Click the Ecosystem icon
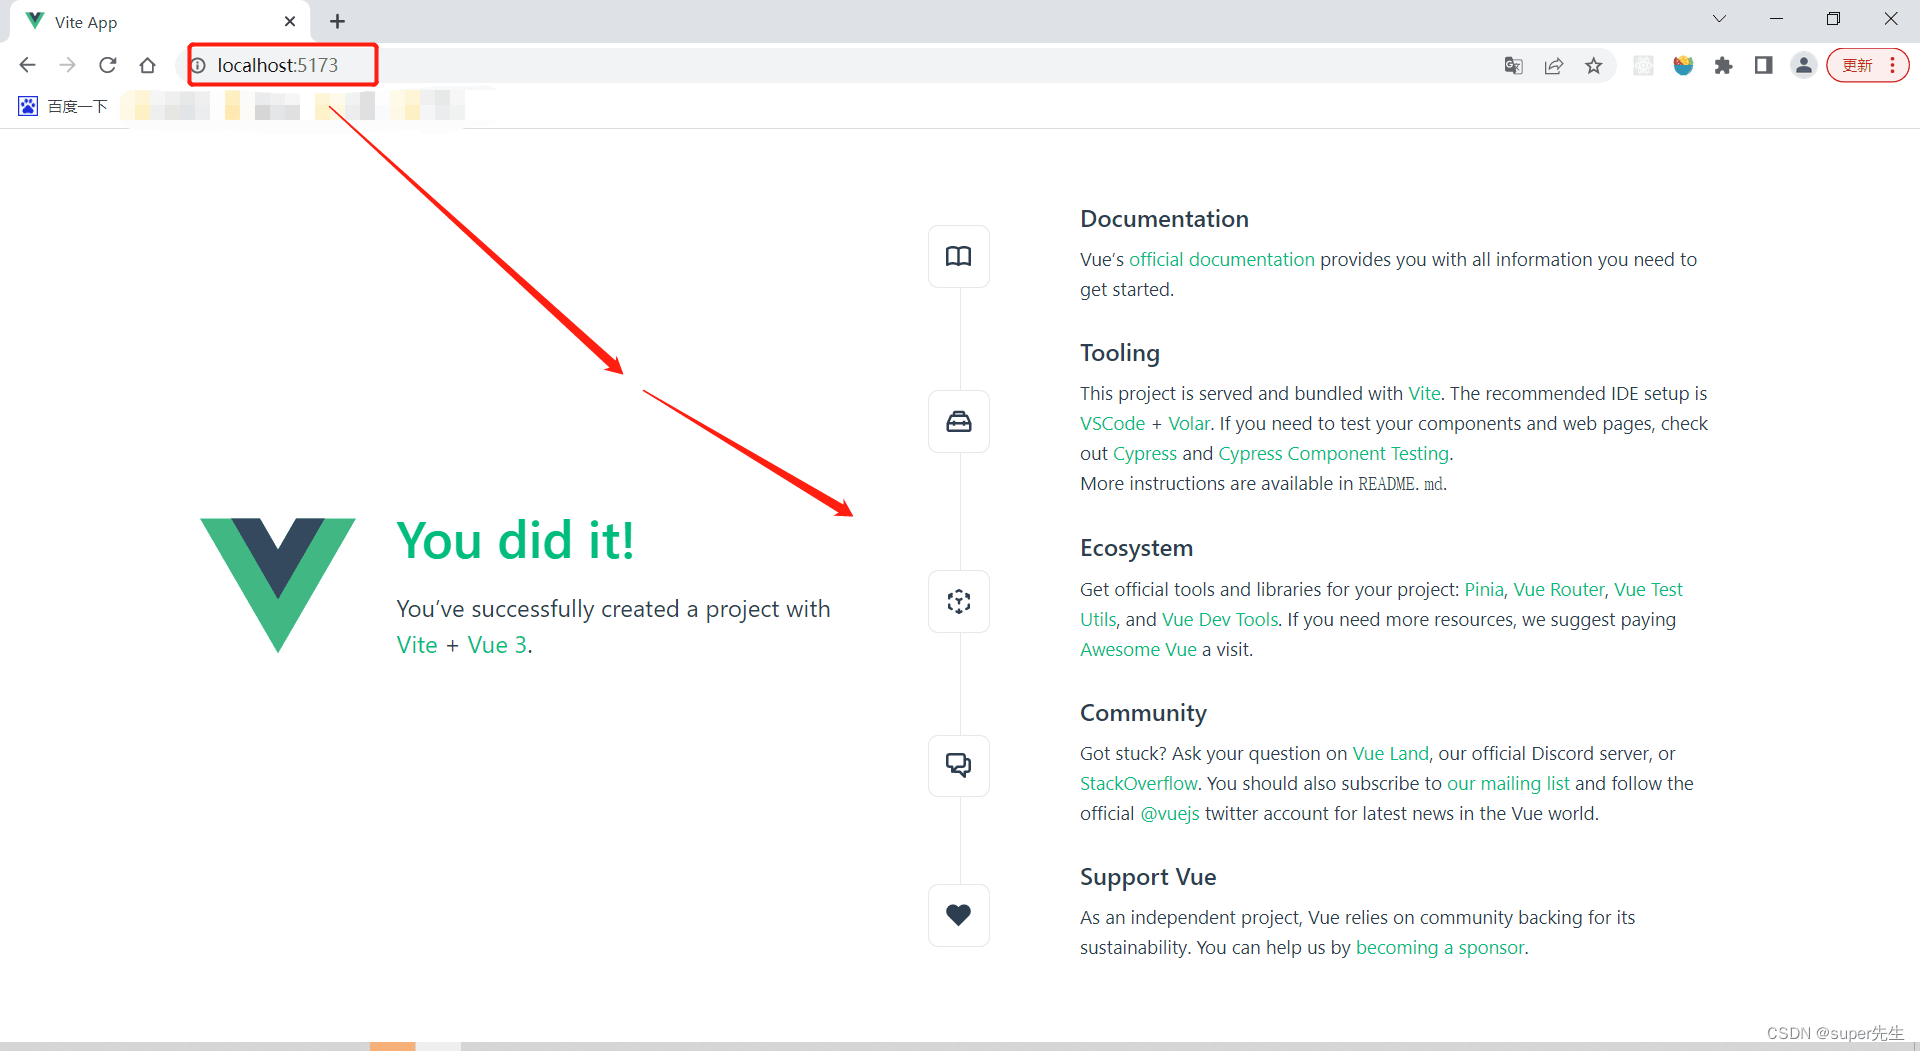 [x=958, y=601]
